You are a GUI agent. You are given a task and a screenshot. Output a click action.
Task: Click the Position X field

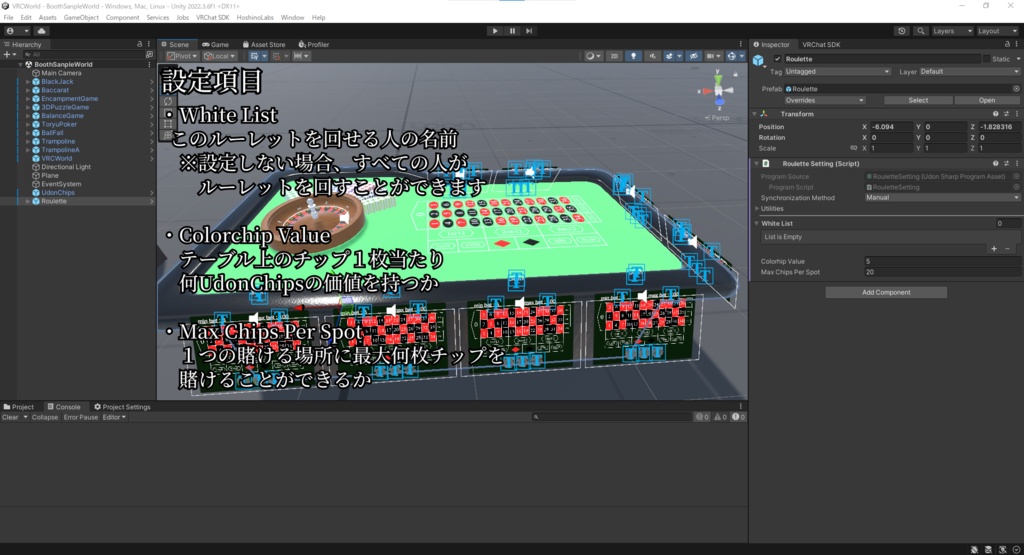891,127
